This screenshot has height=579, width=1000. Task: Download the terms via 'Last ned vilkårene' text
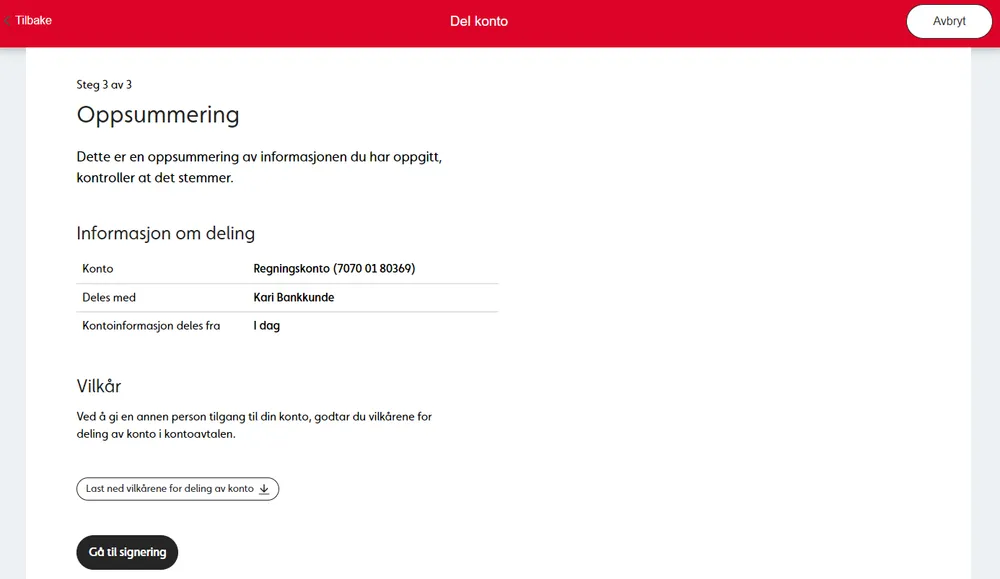(169, 489)
